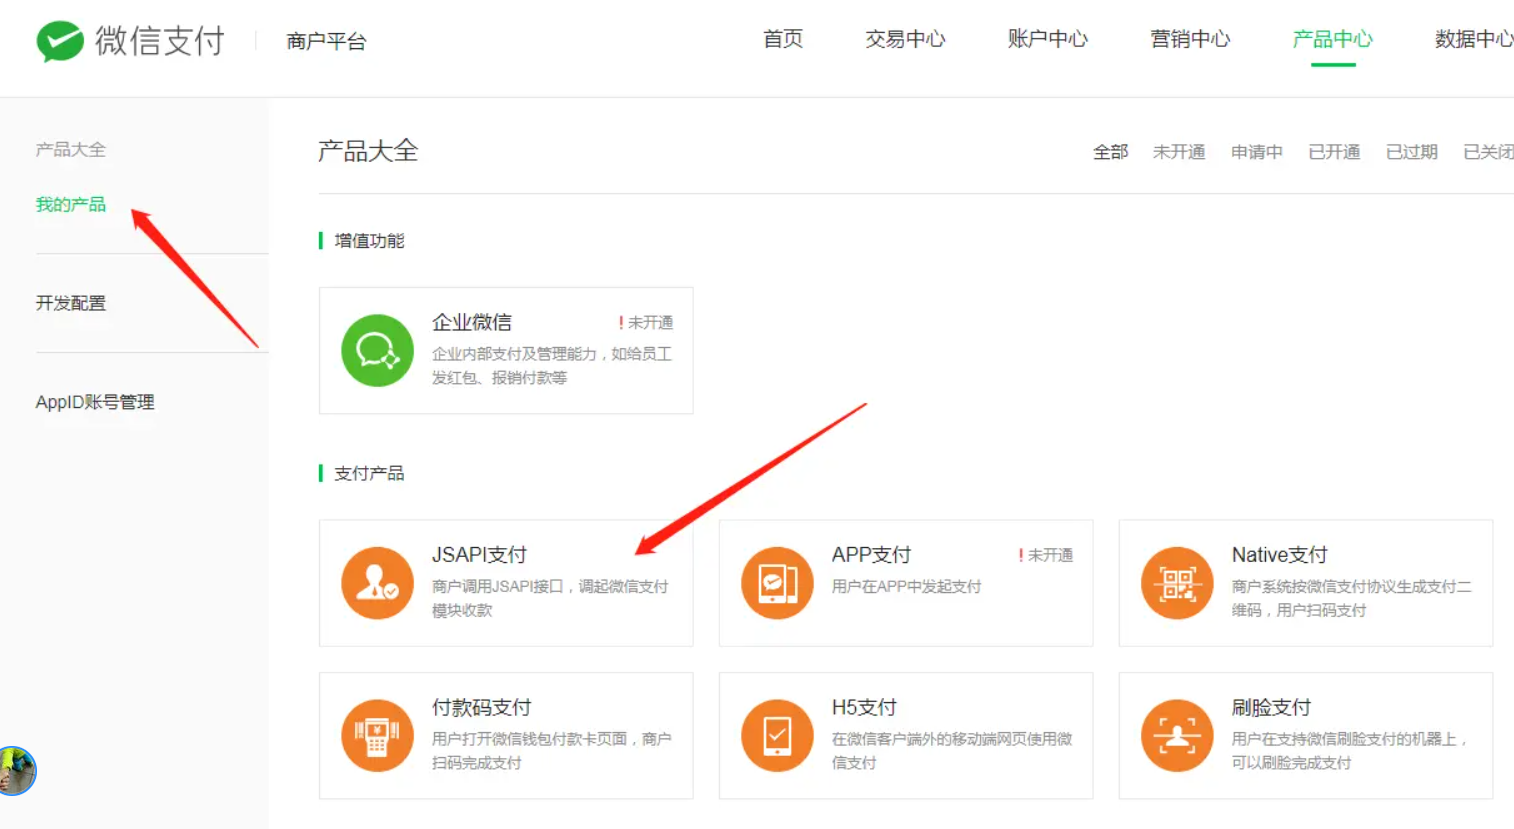Screen dimensions: 1514x829
Task: Select 我的产品 in the left sidebar
Action: 71,205
